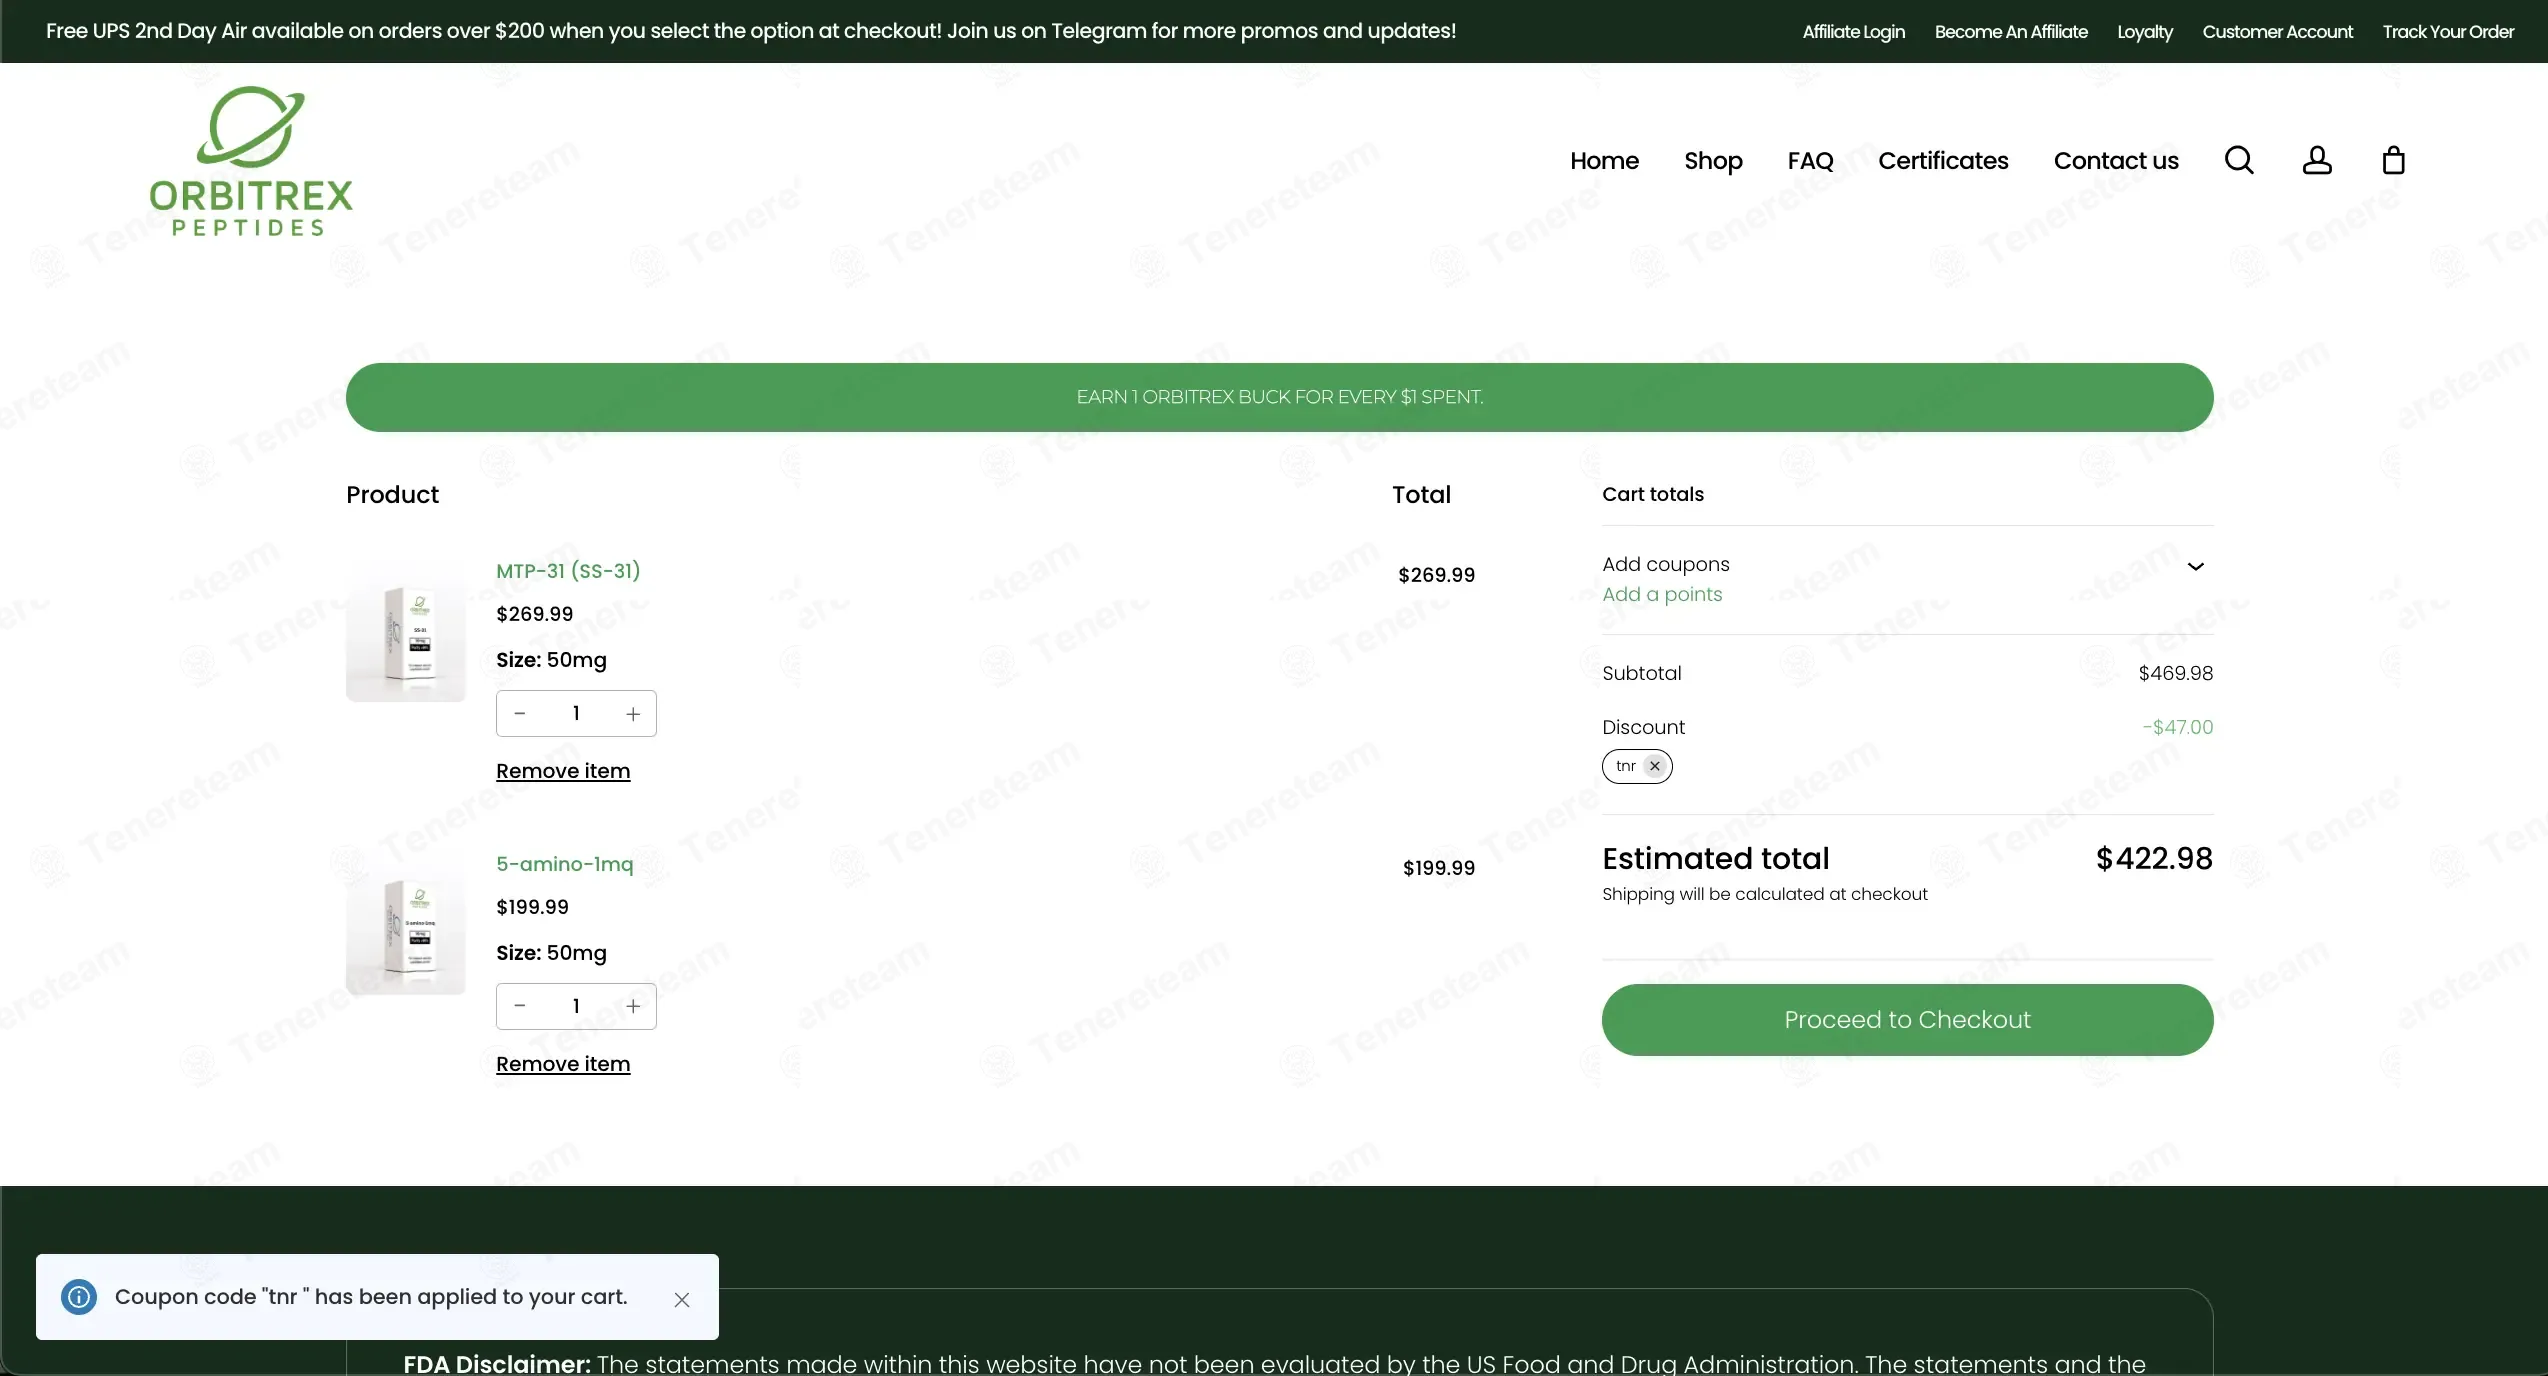Open the 5-amino-1mq product thumbnail
The image size is (2548, 1376).
(406, 932)
